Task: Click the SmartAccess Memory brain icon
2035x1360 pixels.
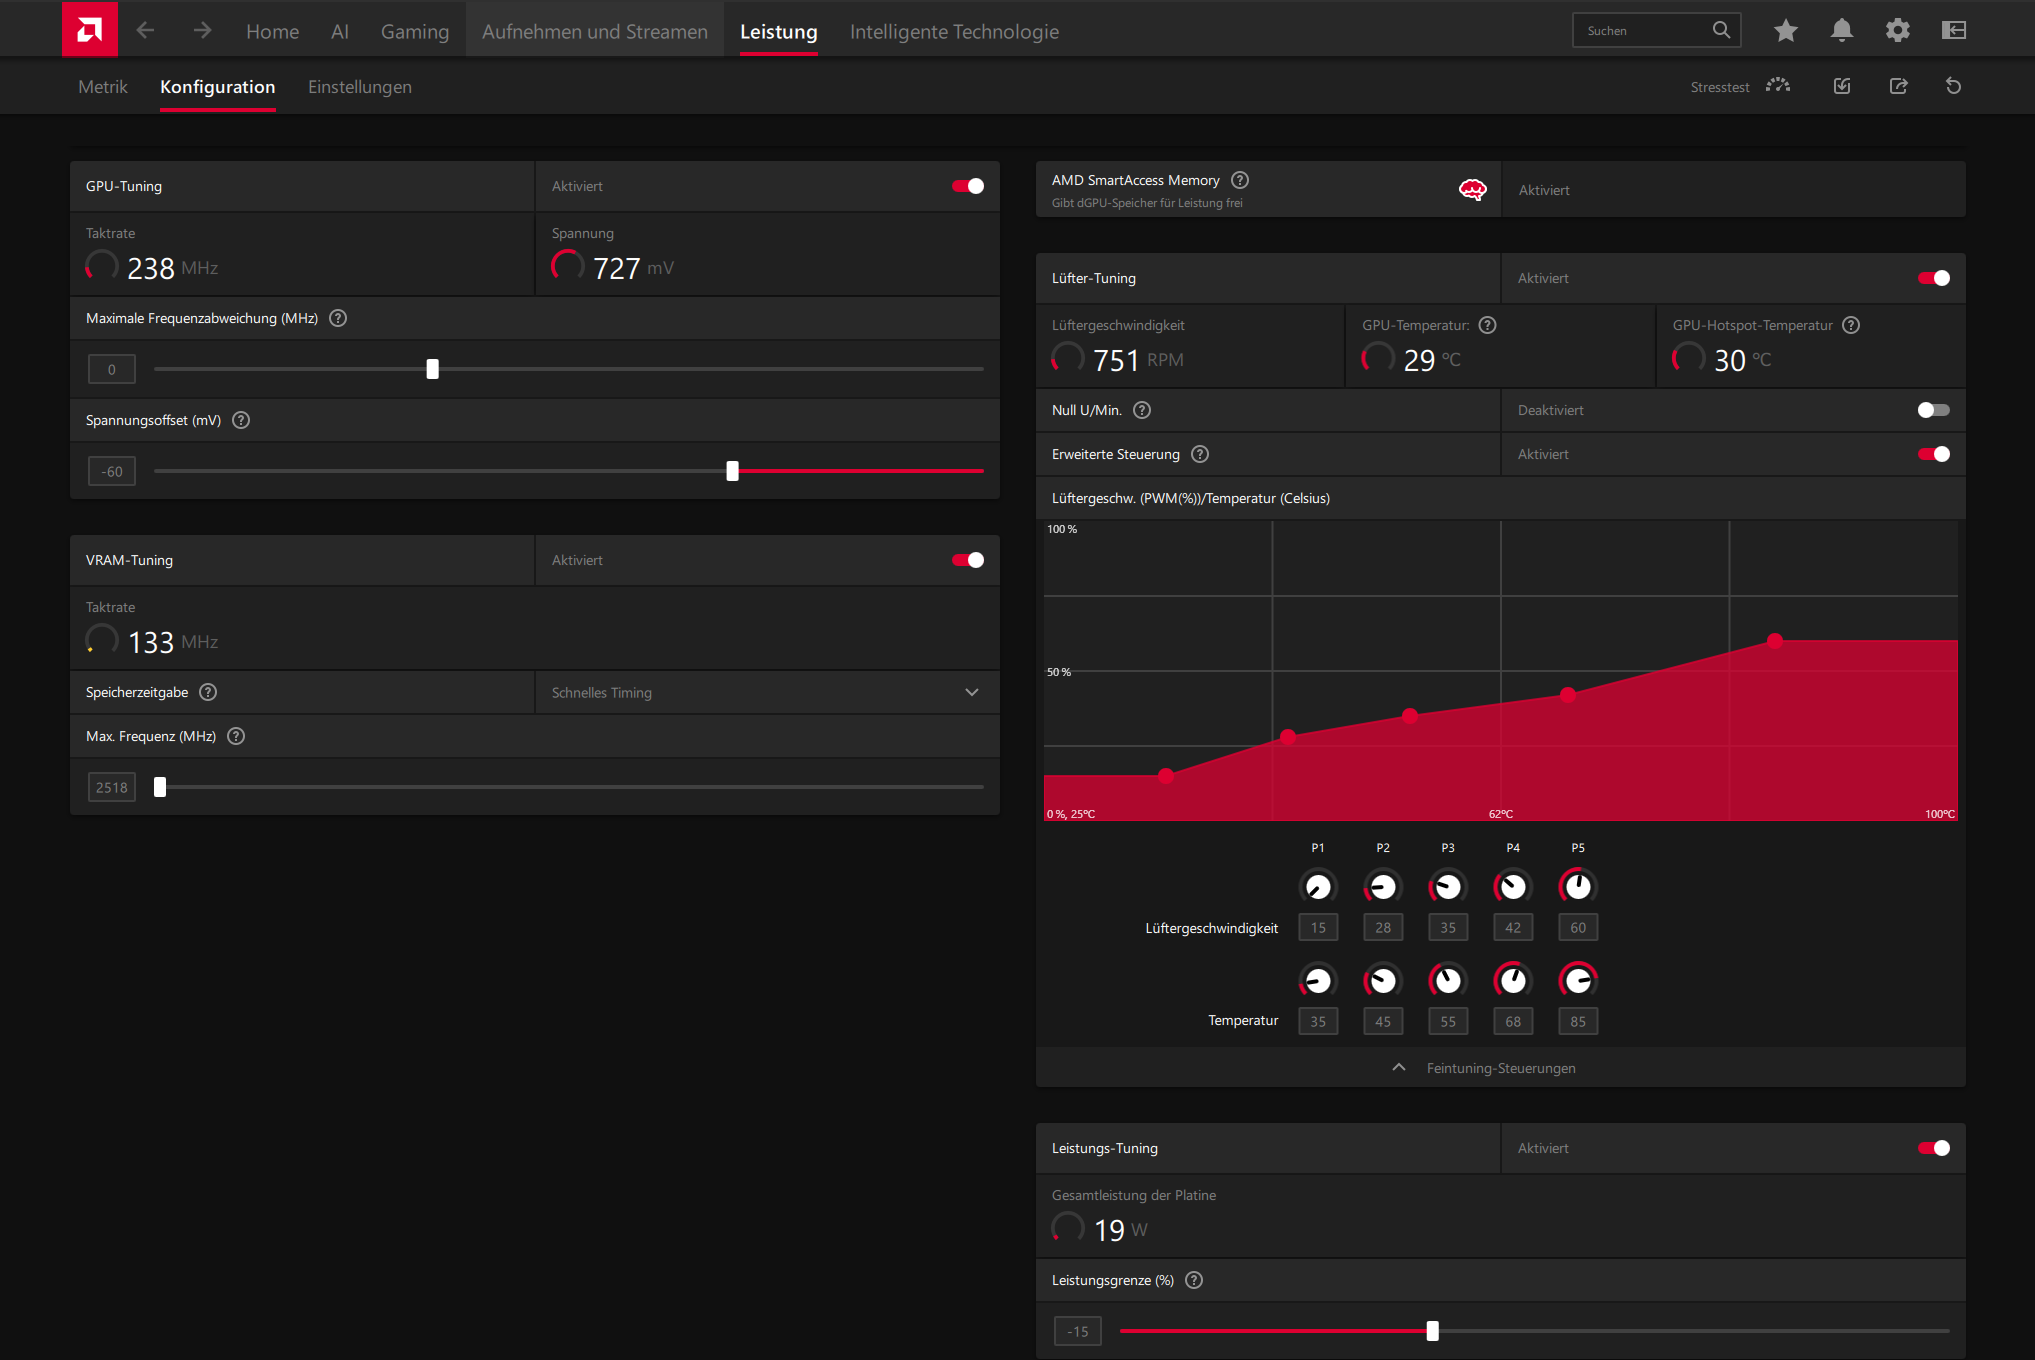Action: [x=1473, y=190]
